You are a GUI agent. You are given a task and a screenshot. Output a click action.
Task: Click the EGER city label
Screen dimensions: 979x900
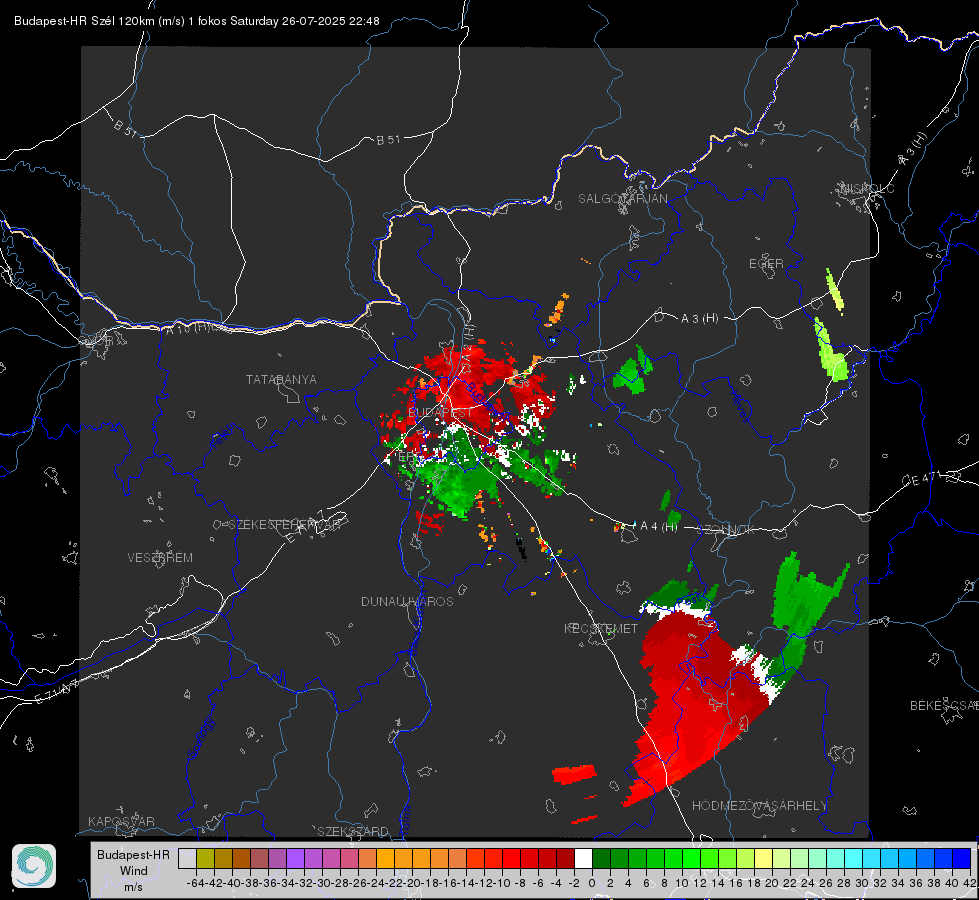coord(766,264)
